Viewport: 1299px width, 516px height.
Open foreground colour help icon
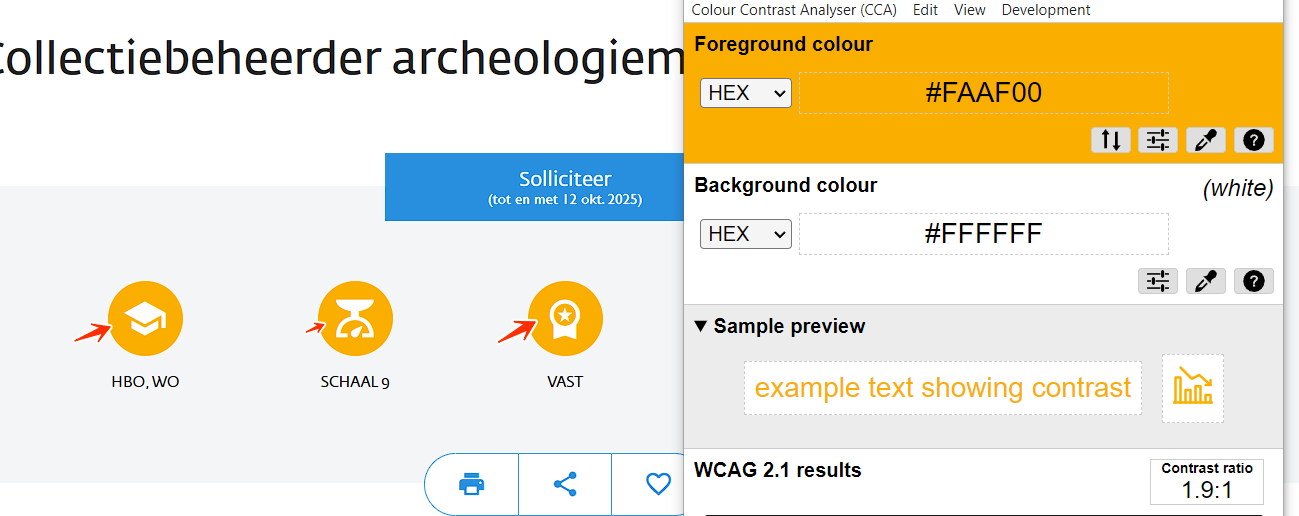coord(1253,140)
